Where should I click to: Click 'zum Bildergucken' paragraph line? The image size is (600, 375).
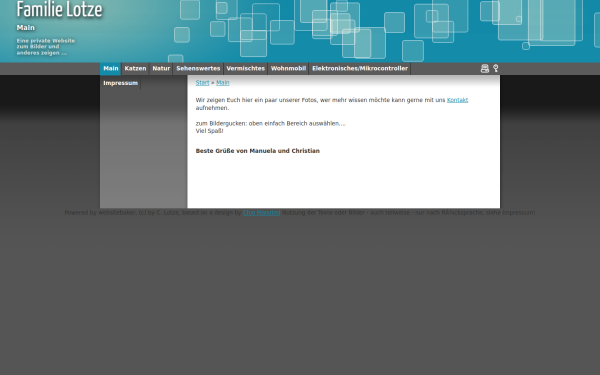tap(271, 124)
